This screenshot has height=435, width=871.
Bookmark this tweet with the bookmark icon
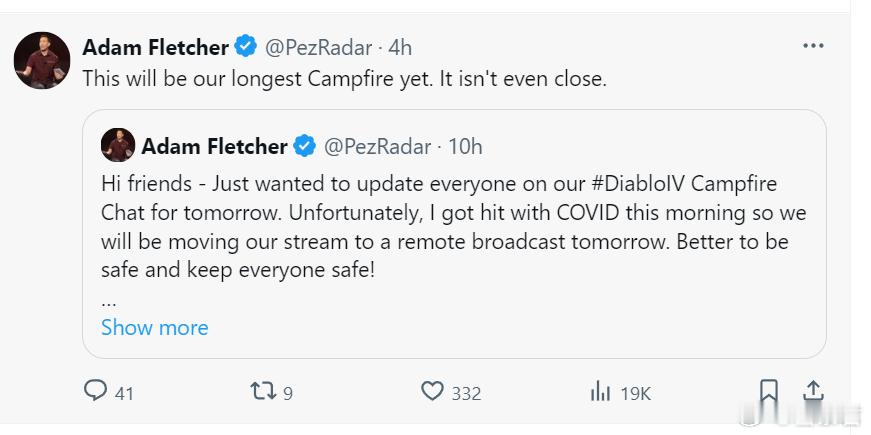(769, 391)
